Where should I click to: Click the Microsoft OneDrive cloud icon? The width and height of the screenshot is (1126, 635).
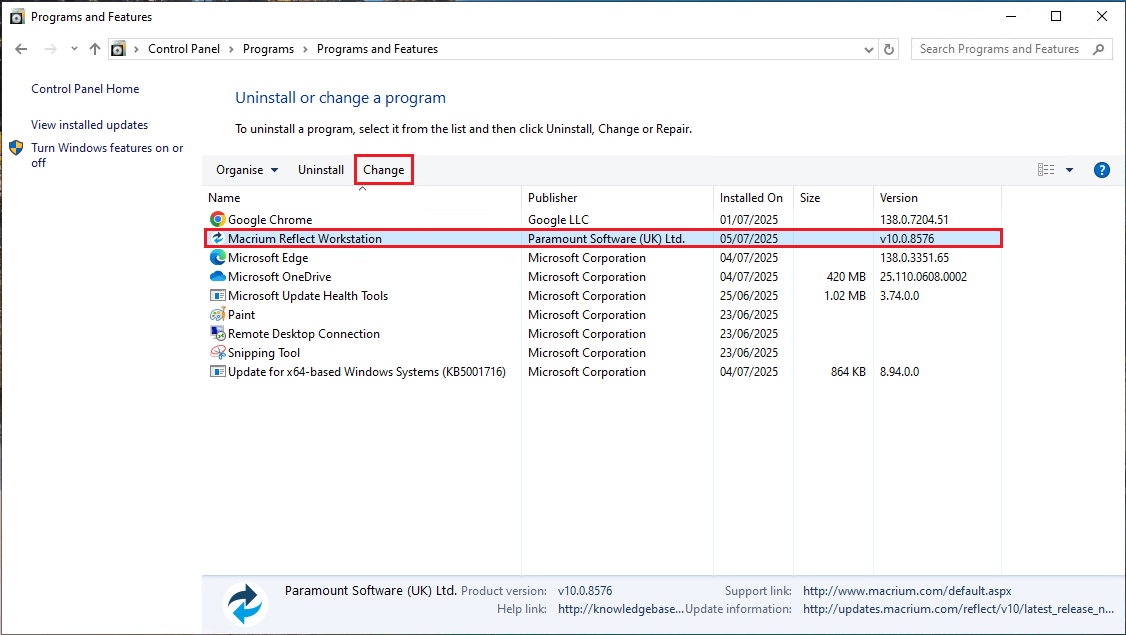tap(218, 277)
